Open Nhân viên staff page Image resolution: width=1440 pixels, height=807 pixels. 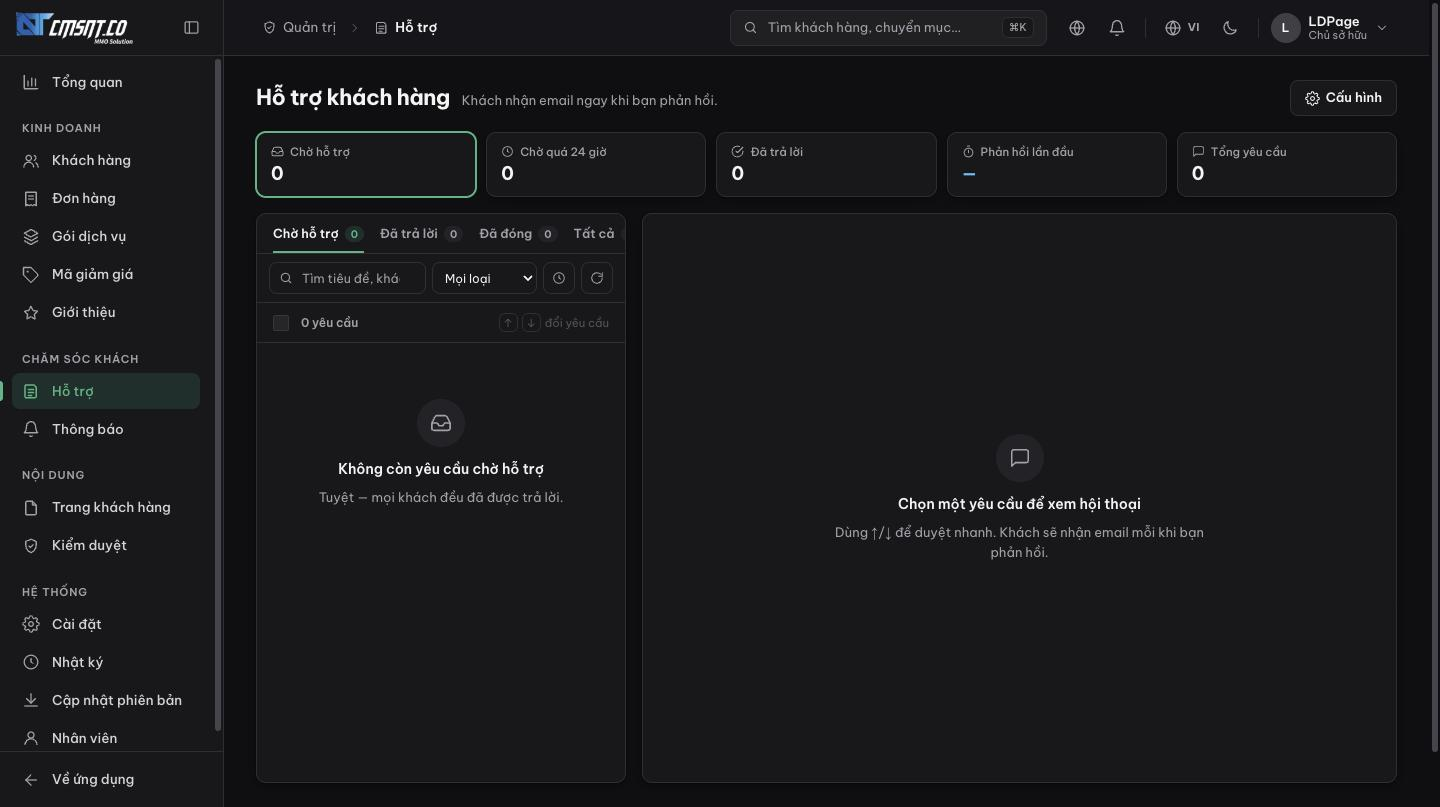[106, 738]
